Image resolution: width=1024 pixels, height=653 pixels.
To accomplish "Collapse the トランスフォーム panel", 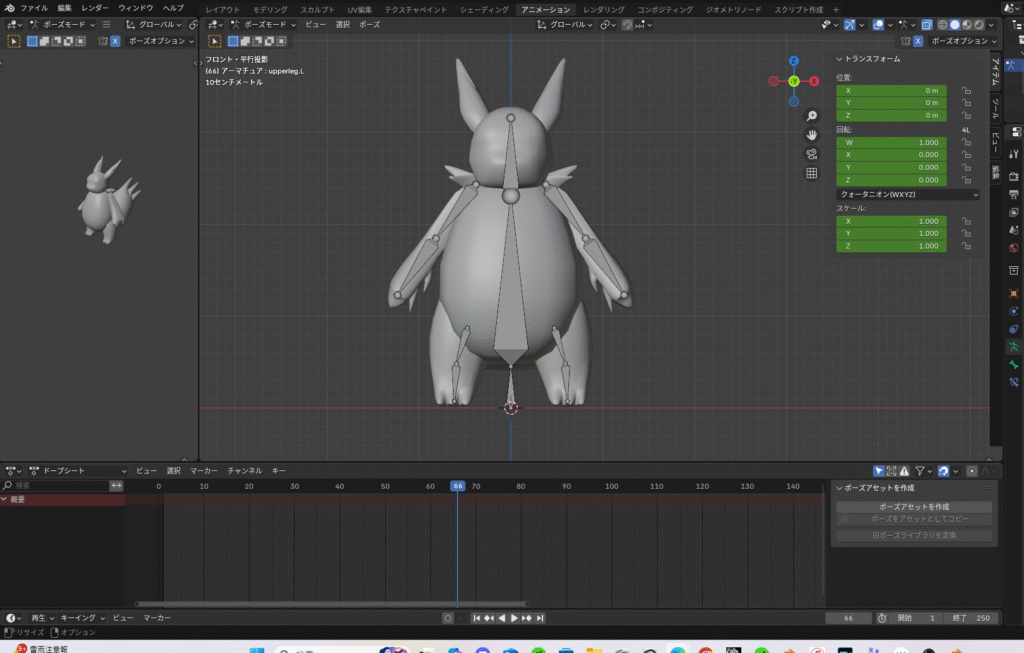I will pyautogui.click(x=840, y=59).
